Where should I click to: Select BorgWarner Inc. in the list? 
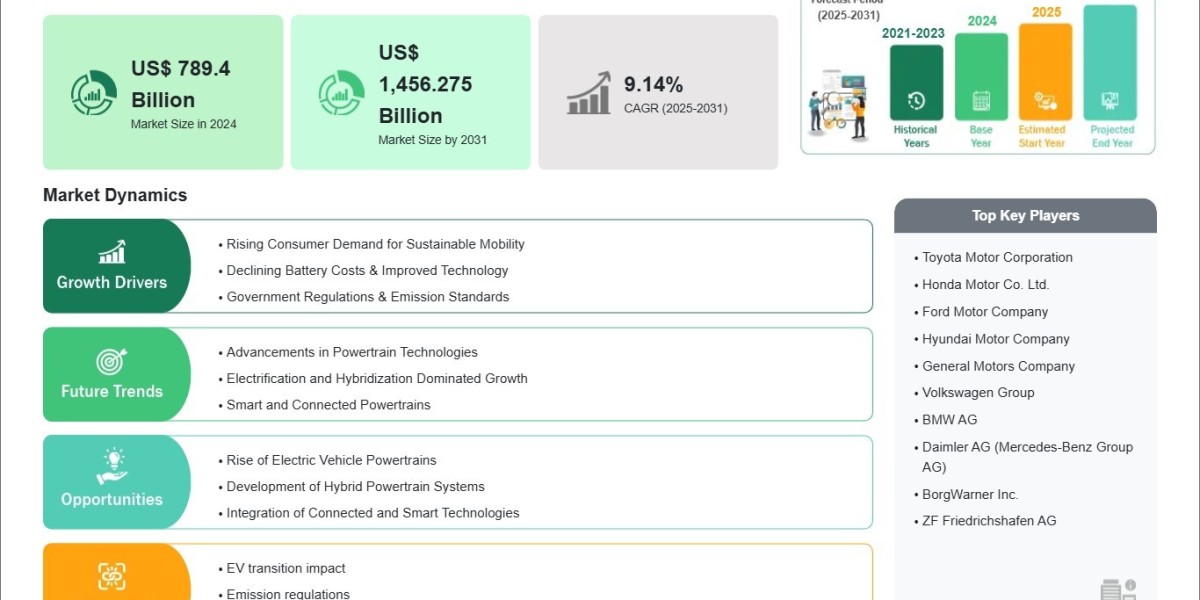pyautogui.click(x=970, y=494)
